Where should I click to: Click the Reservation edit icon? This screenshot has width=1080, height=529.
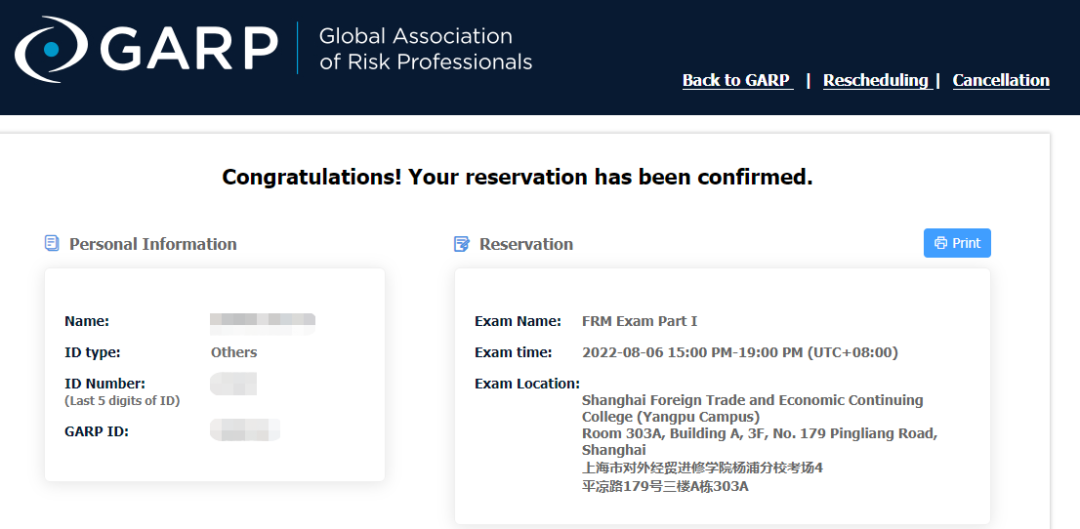[x=462, y=244]
